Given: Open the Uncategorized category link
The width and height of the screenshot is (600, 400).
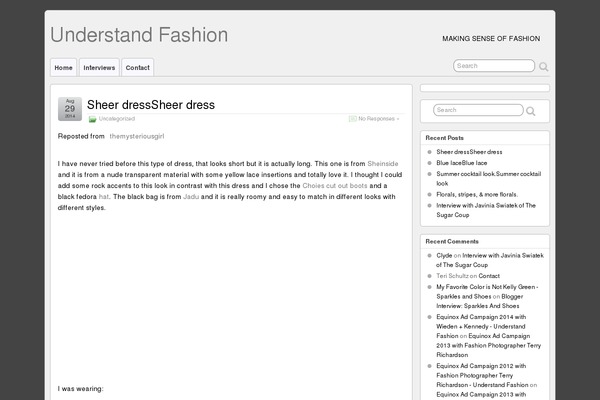Looking at the screenshot, I should point(117,119).
